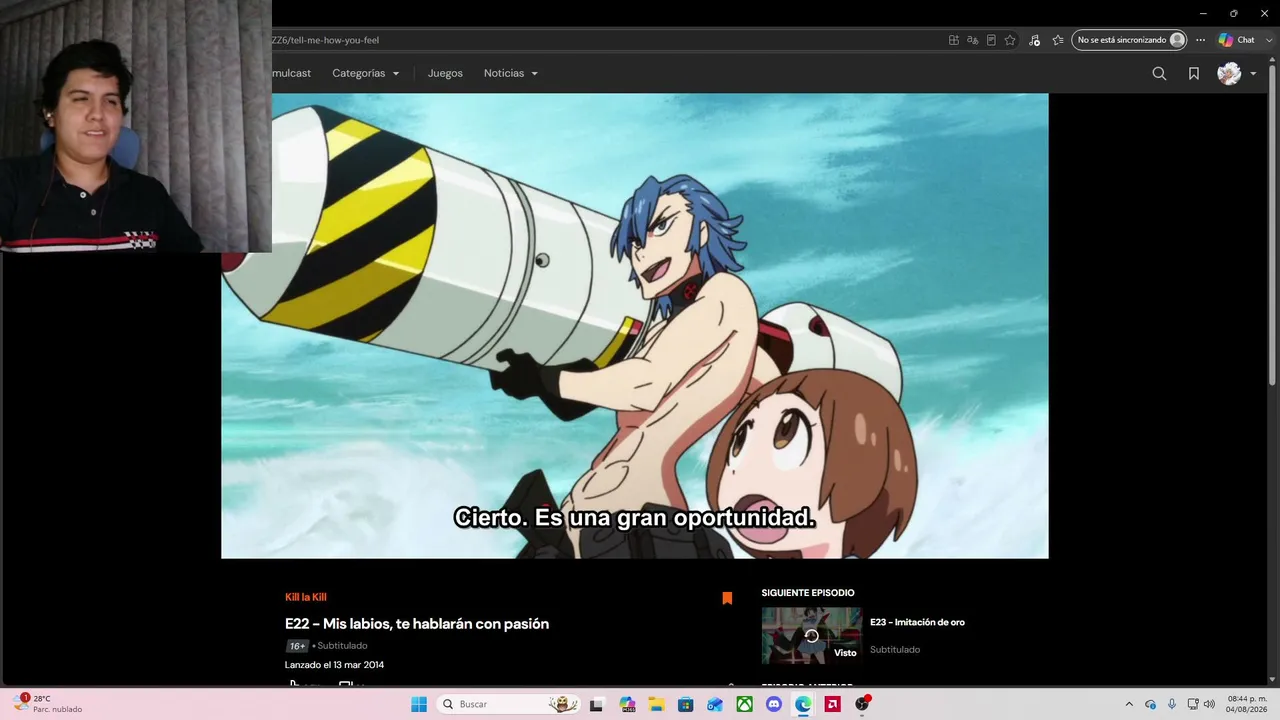Click the 'Lanzado el 13 mar 2014' text
This screenshot has height=720, width=1280.
[x=334, y=665]
